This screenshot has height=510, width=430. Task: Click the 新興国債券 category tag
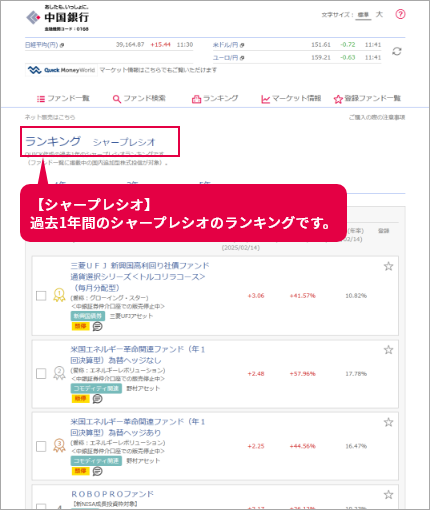[x=88, y=316]
